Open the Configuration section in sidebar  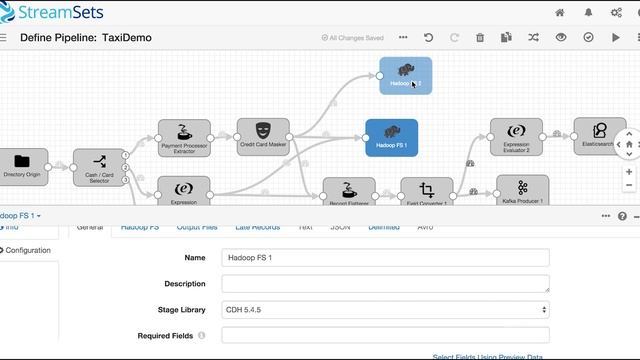(25, 250)
